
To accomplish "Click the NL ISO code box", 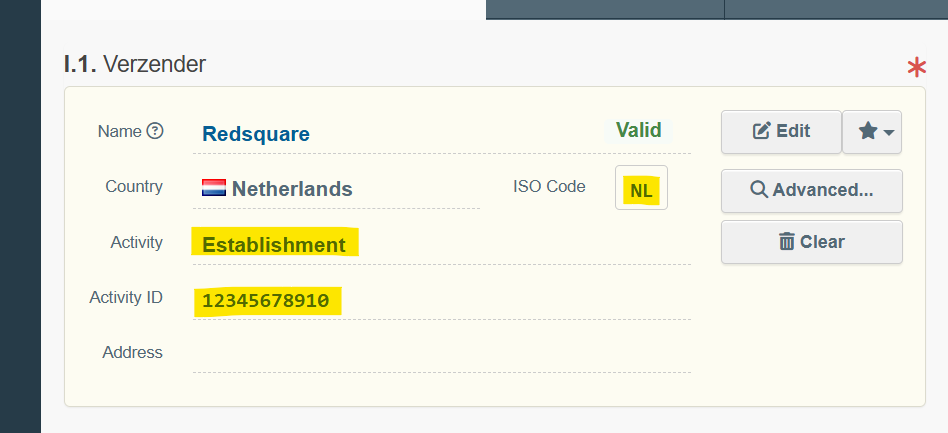I will (641, 189).
